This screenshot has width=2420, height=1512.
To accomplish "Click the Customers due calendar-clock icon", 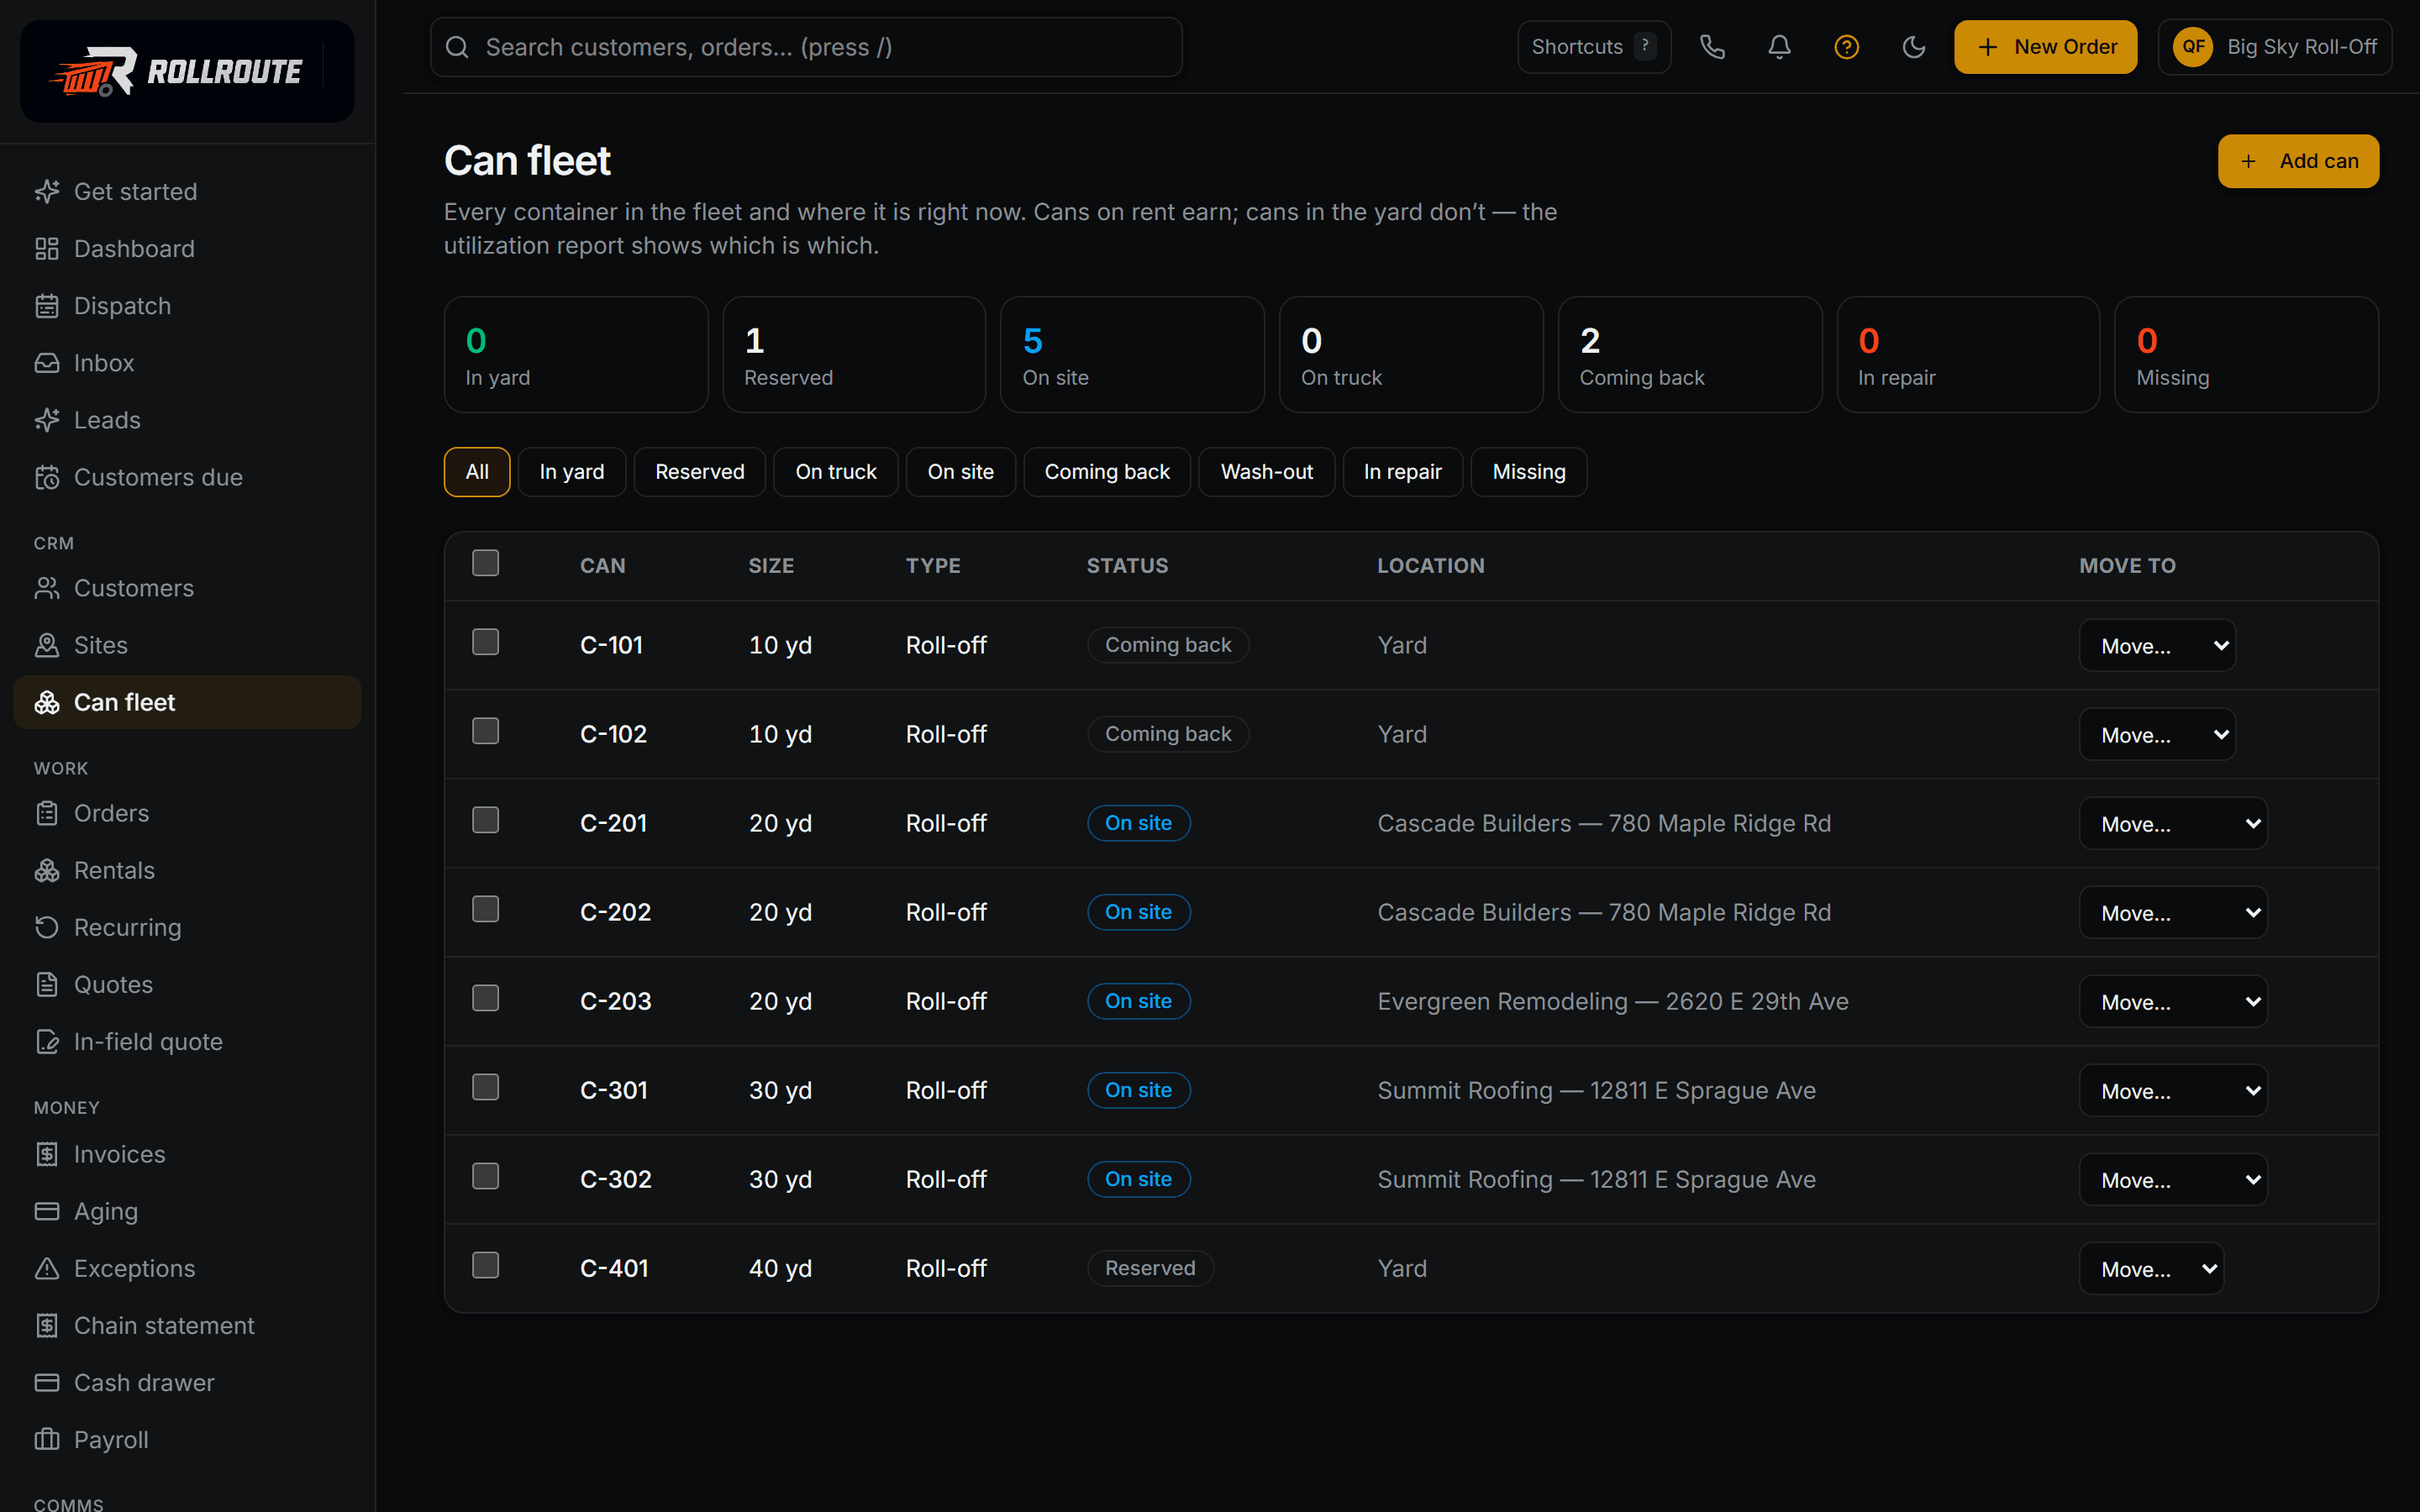I will click(x=47, y=476).
